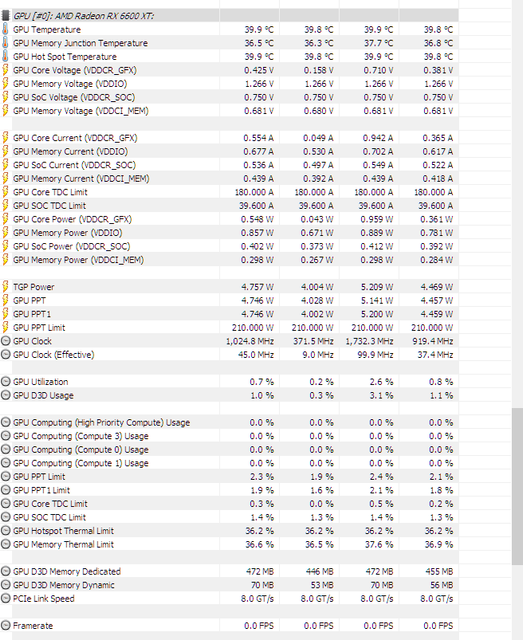Click the 0.158 V minimum core voltage value
Screen dimensions: 523x640
click(319, 70)
